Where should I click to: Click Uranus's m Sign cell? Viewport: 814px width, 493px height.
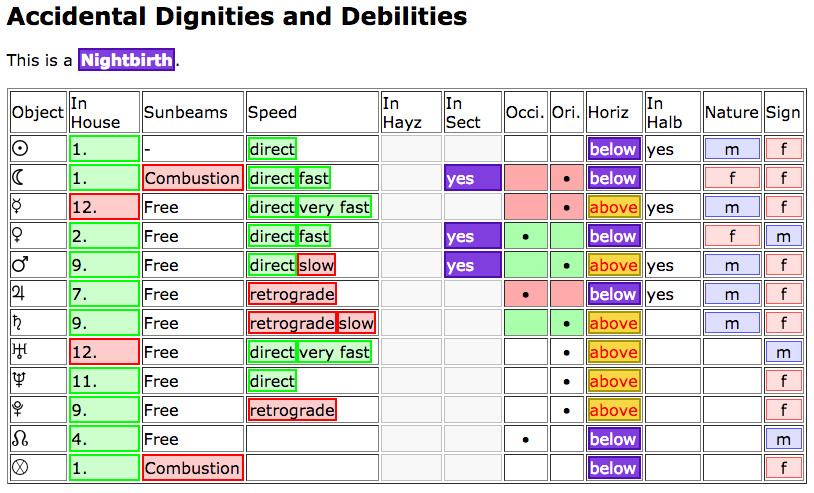coord(783,352)
